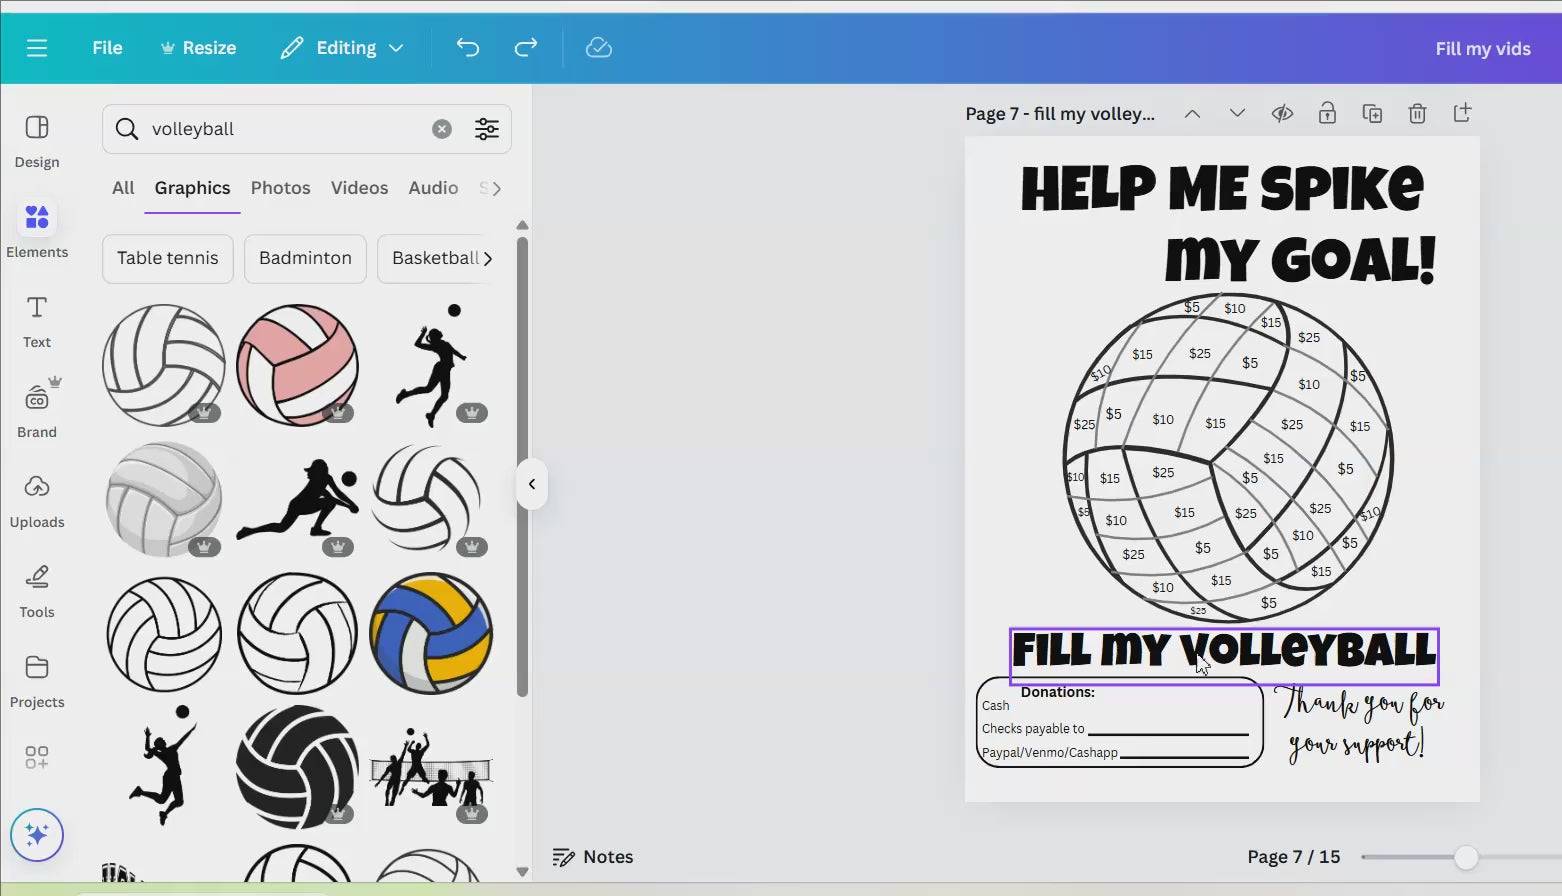This screenshot has height=896, width=1562.
Task: Collapse the elements side panel
Action: [x=532, y=484]
